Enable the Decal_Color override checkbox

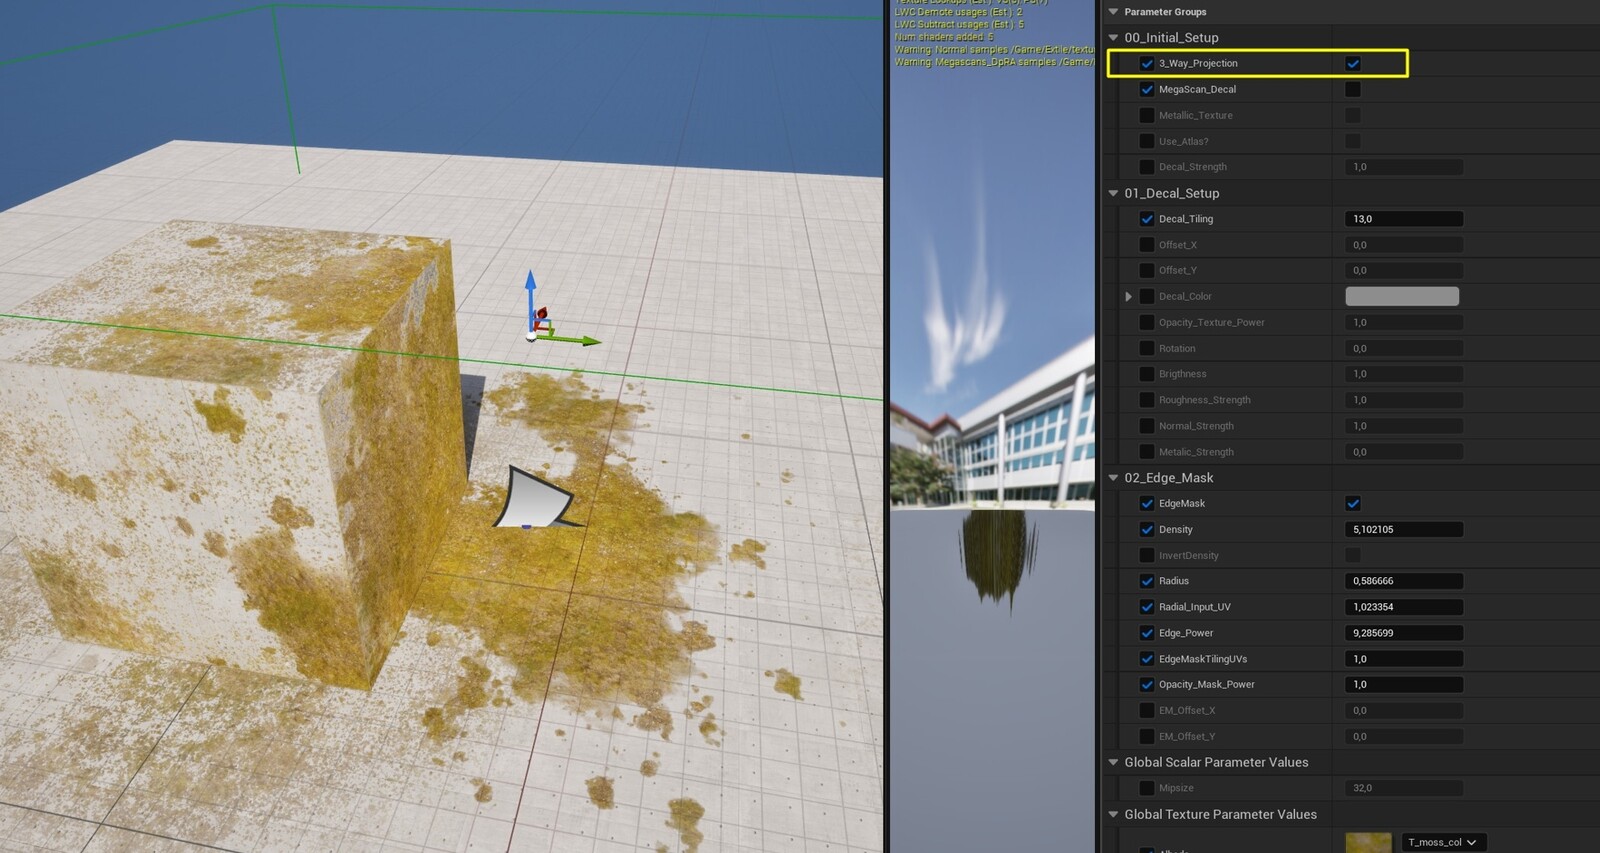click(1147, 296)
